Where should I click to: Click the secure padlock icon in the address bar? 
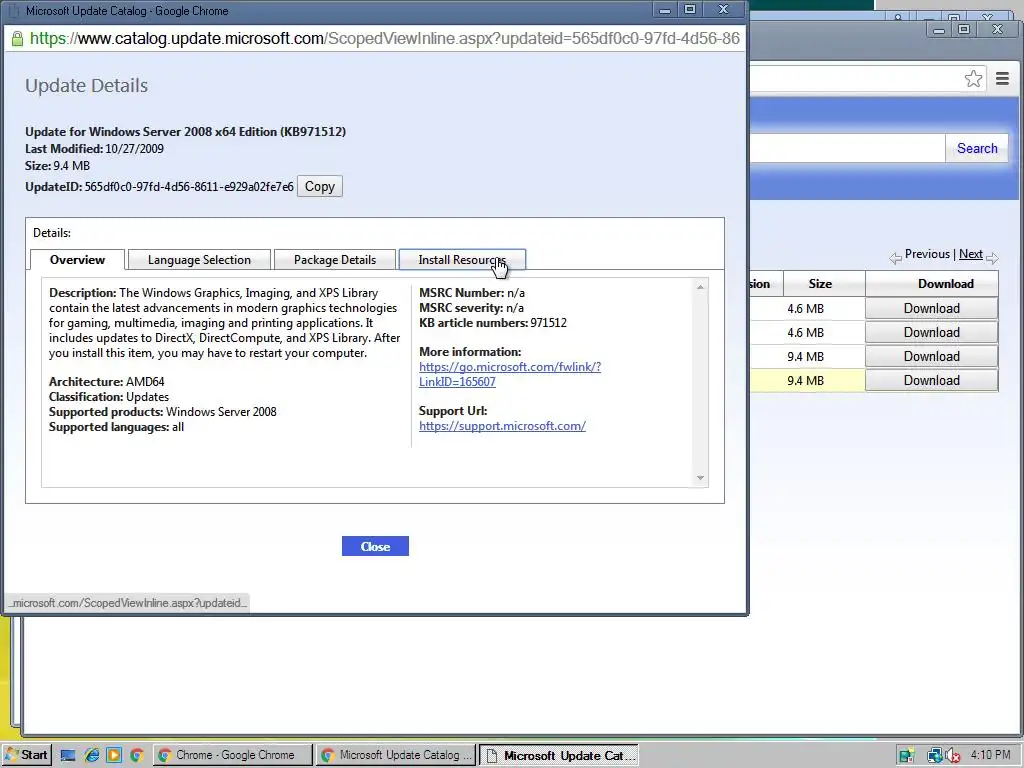(x=17, y=39)
